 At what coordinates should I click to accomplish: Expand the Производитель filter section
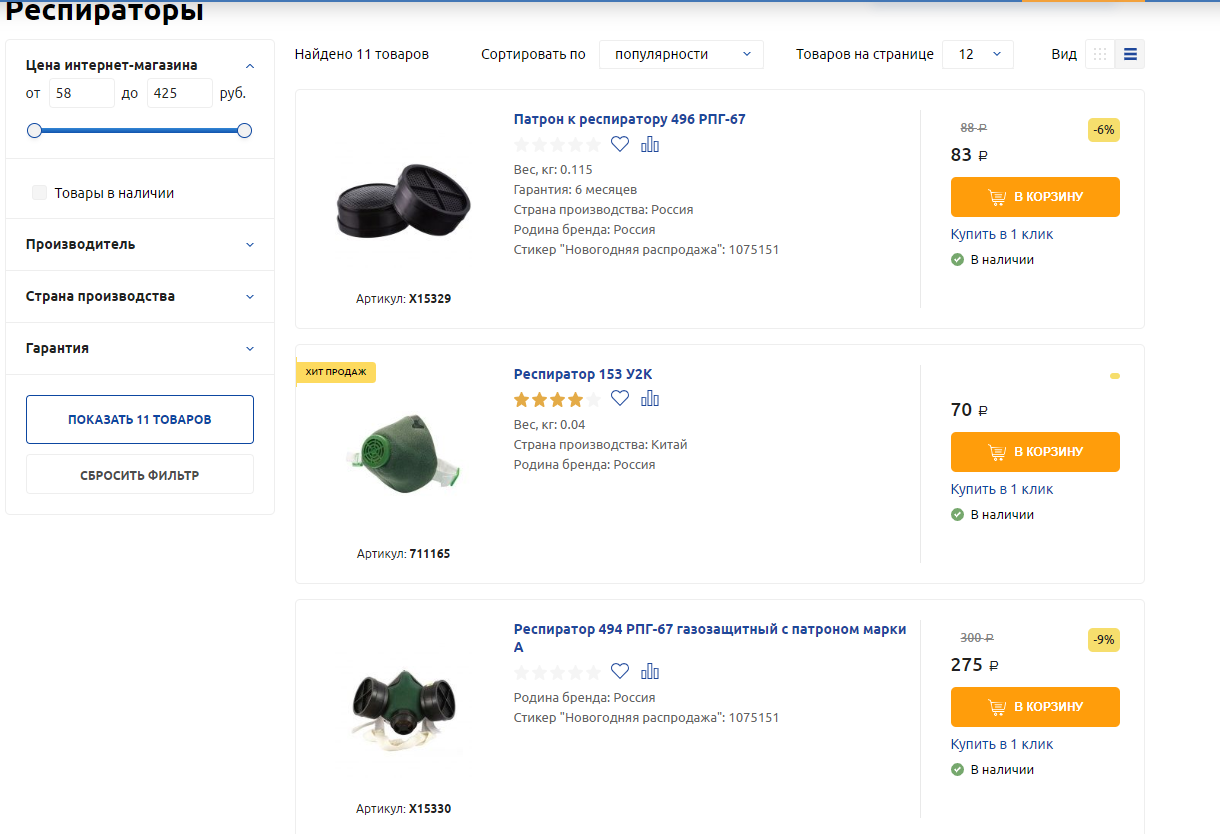pyautogui.click(x=140, y=244)
